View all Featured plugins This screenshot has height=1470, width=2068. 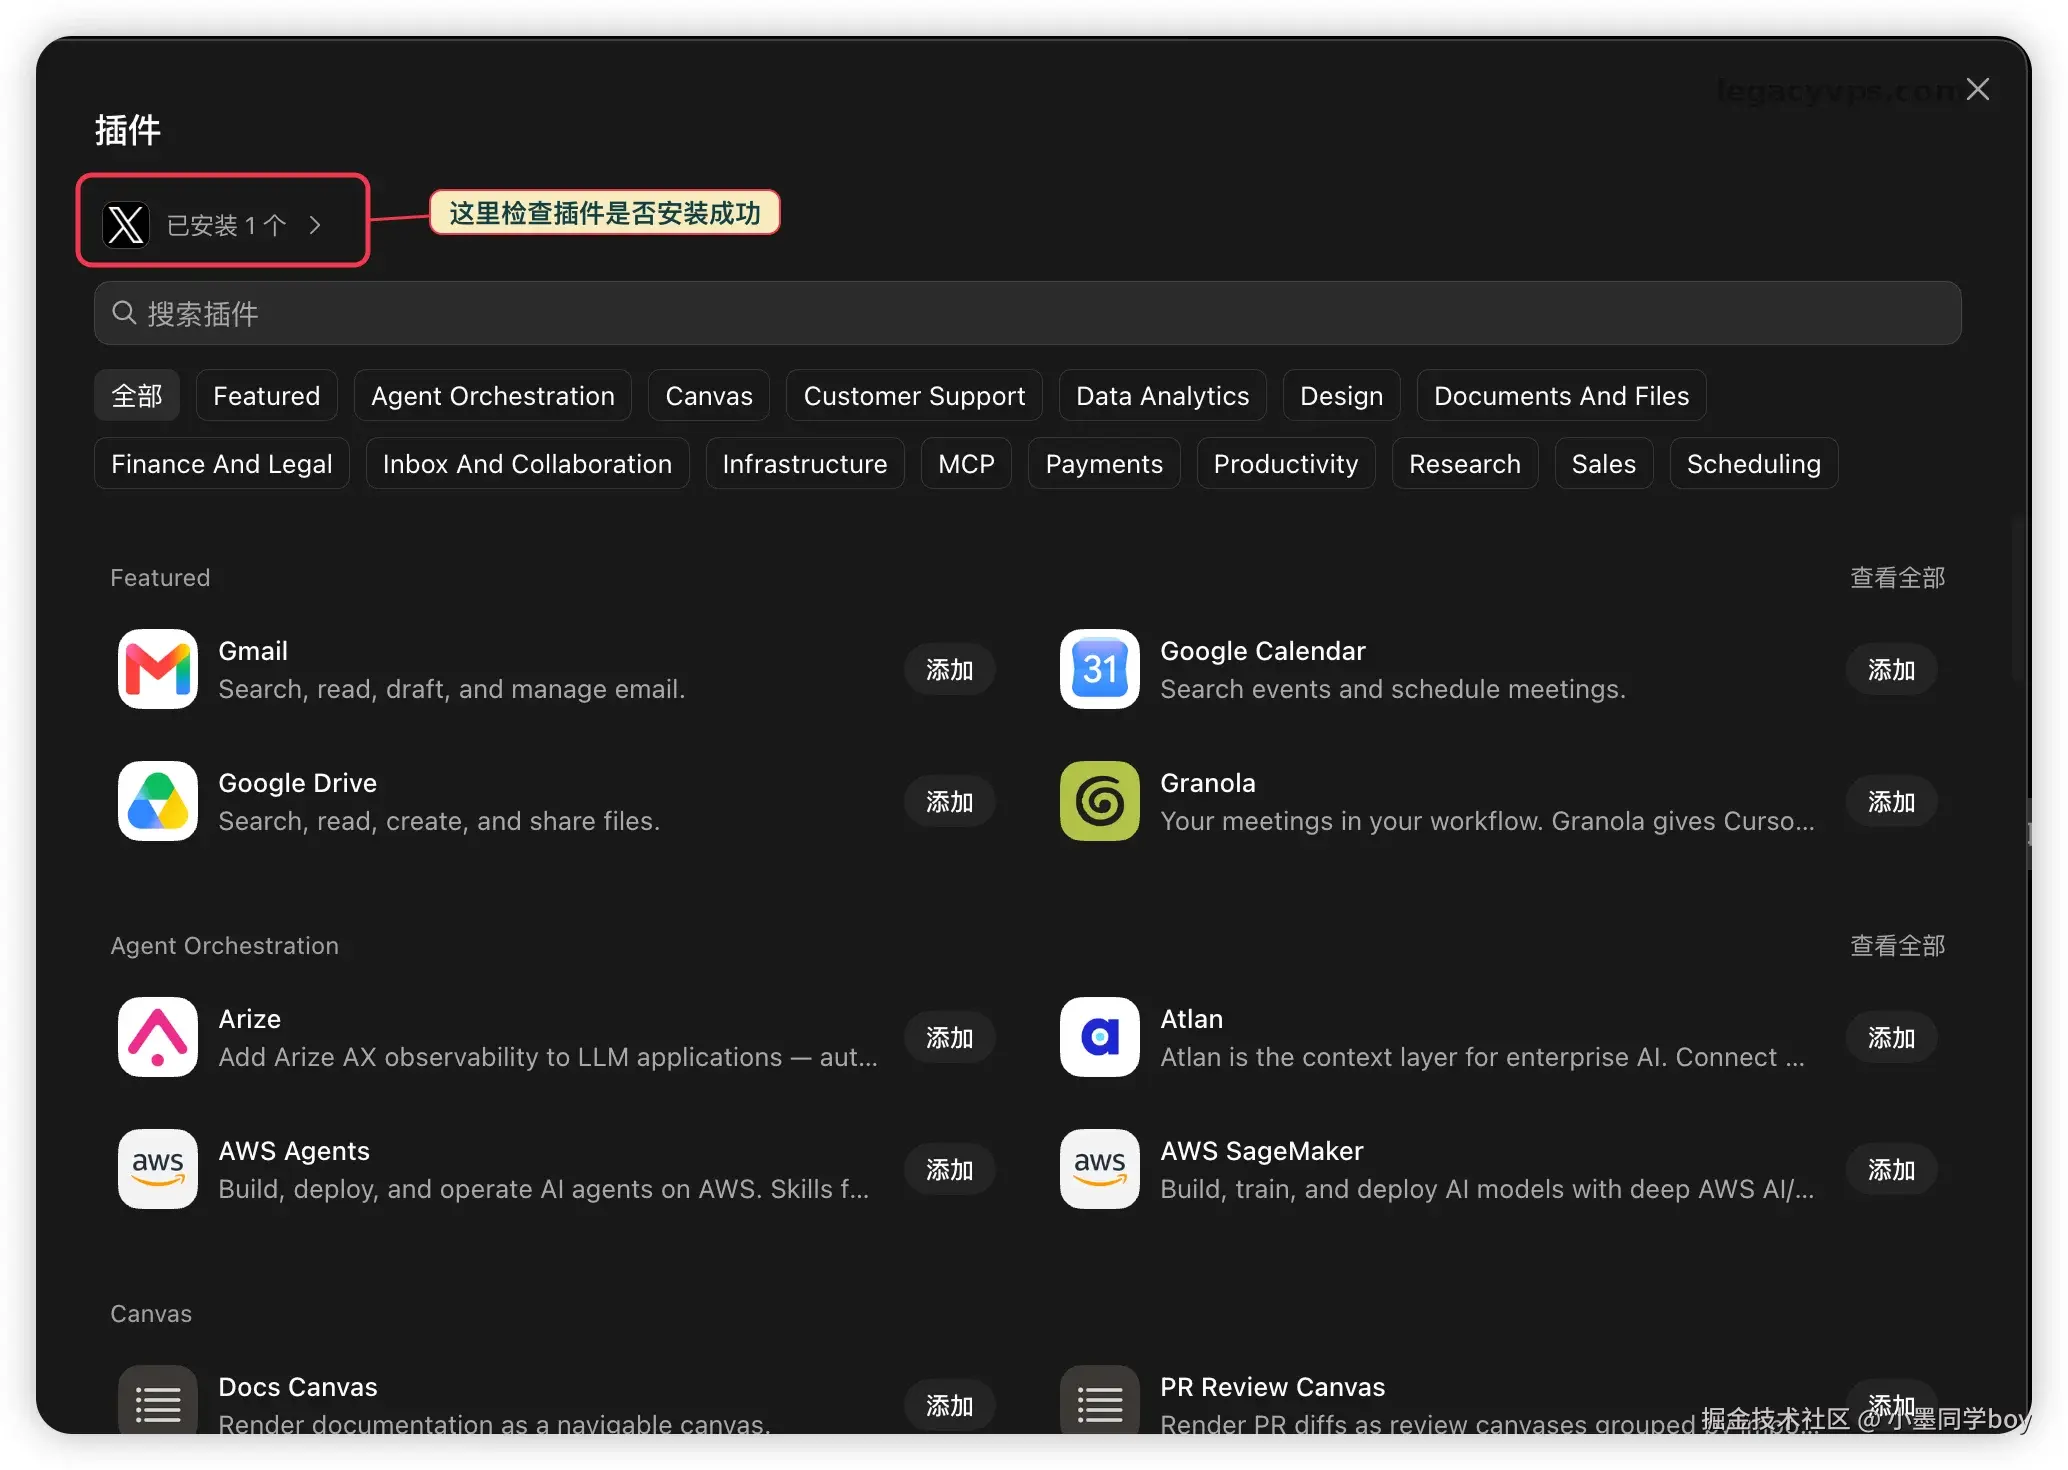1897,577
